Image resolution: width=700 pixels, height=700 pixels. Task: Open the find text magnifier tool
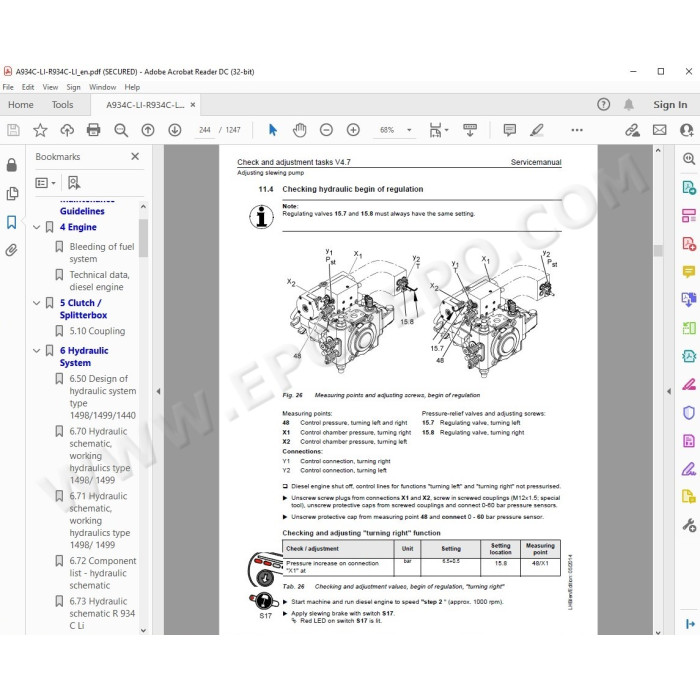point(121,130)
